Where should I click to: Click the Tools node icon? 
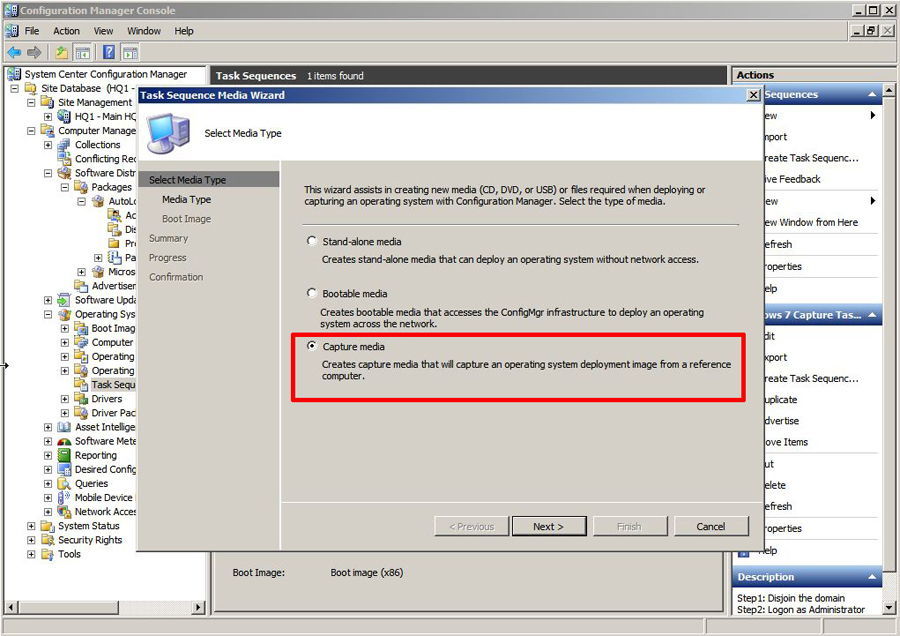pyautogui.click(x=48, y=554)
